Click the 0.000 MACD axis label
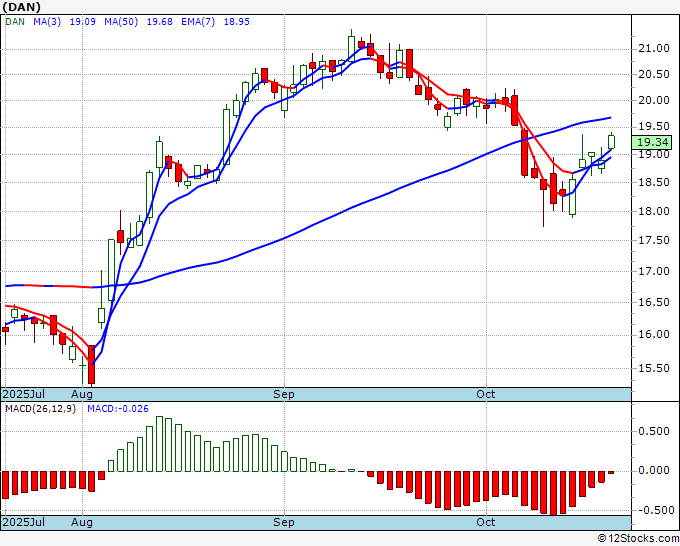Viewport: 680px width, 546px height. [654, 471]
